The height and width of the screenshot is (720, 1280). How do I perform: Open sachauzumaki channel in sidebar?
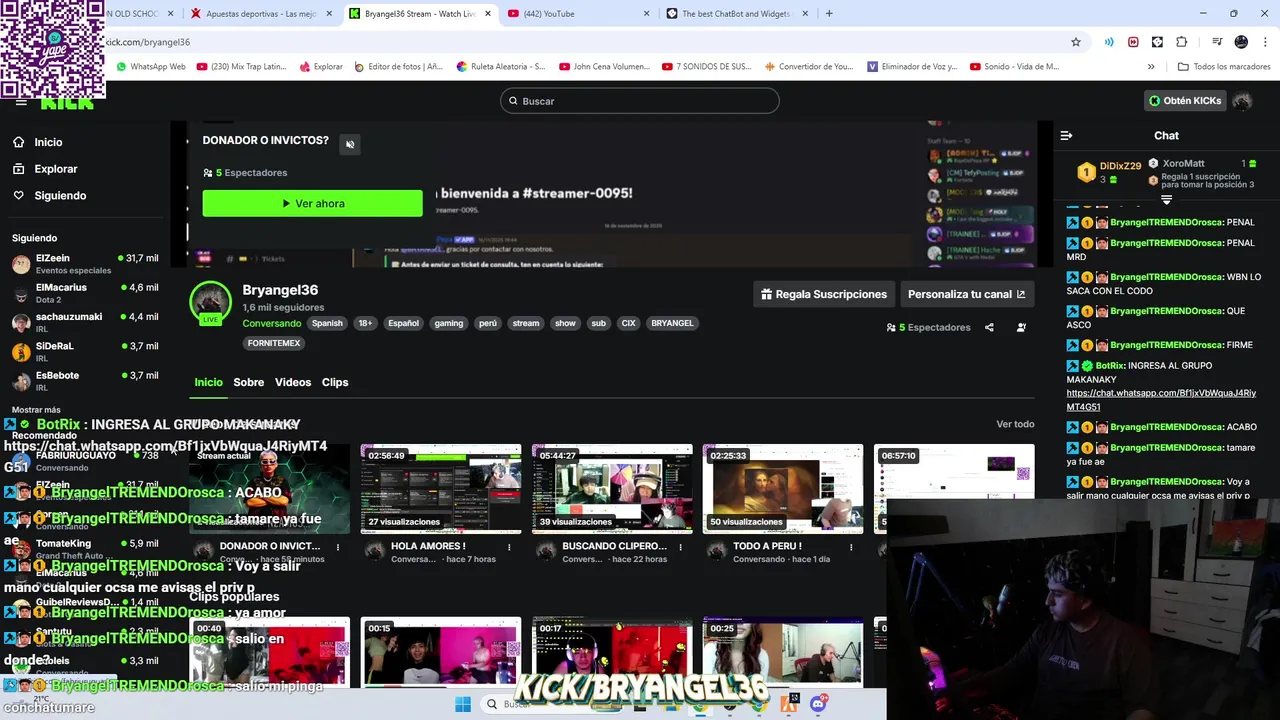(x=85, y=322)
